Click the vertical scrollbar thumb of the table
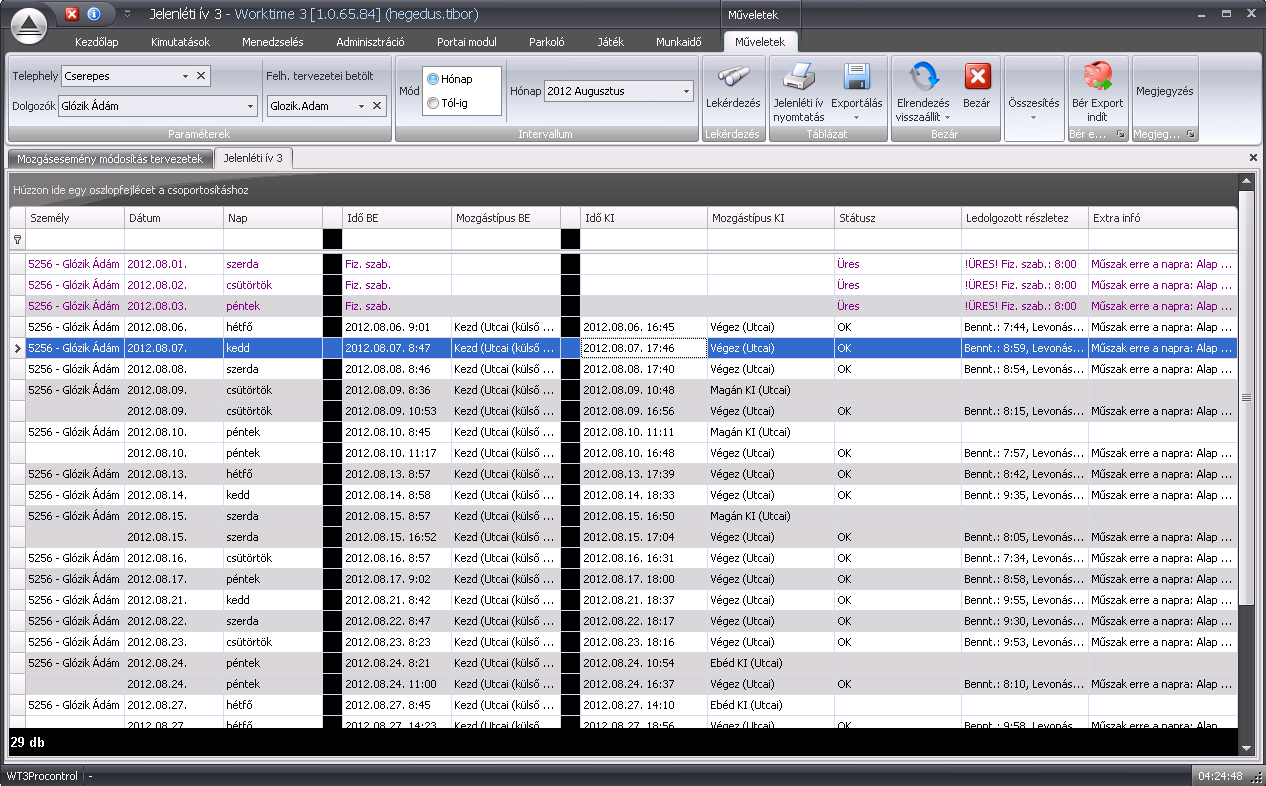The image size is (1266, 786). [x=1246, y=397]
